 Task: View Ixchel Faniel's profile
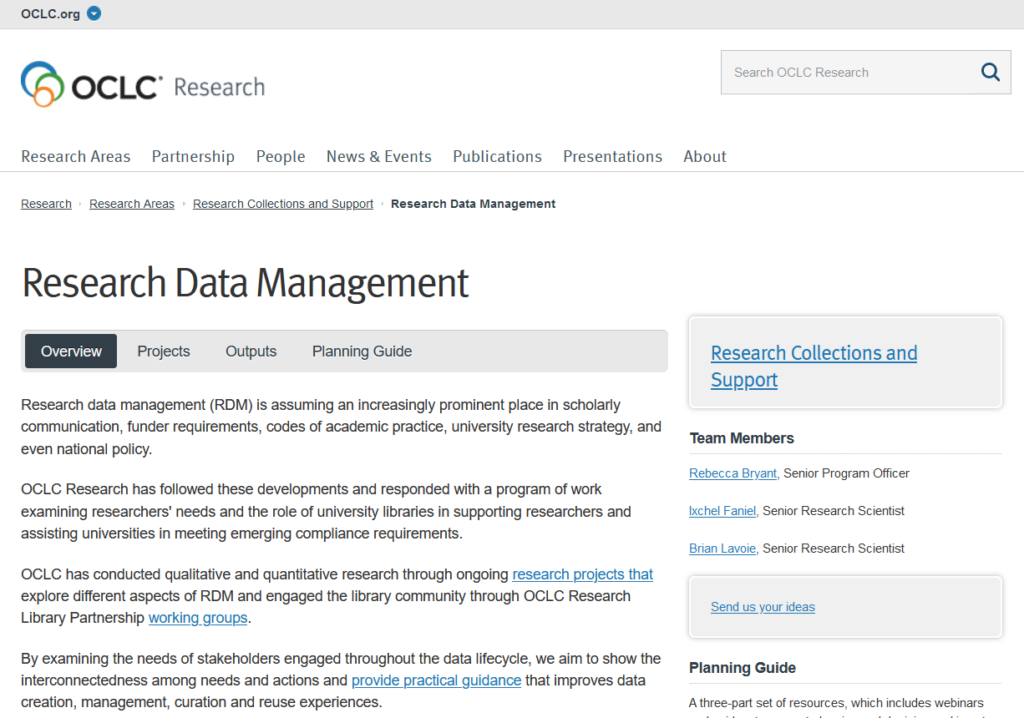point(722,511)
